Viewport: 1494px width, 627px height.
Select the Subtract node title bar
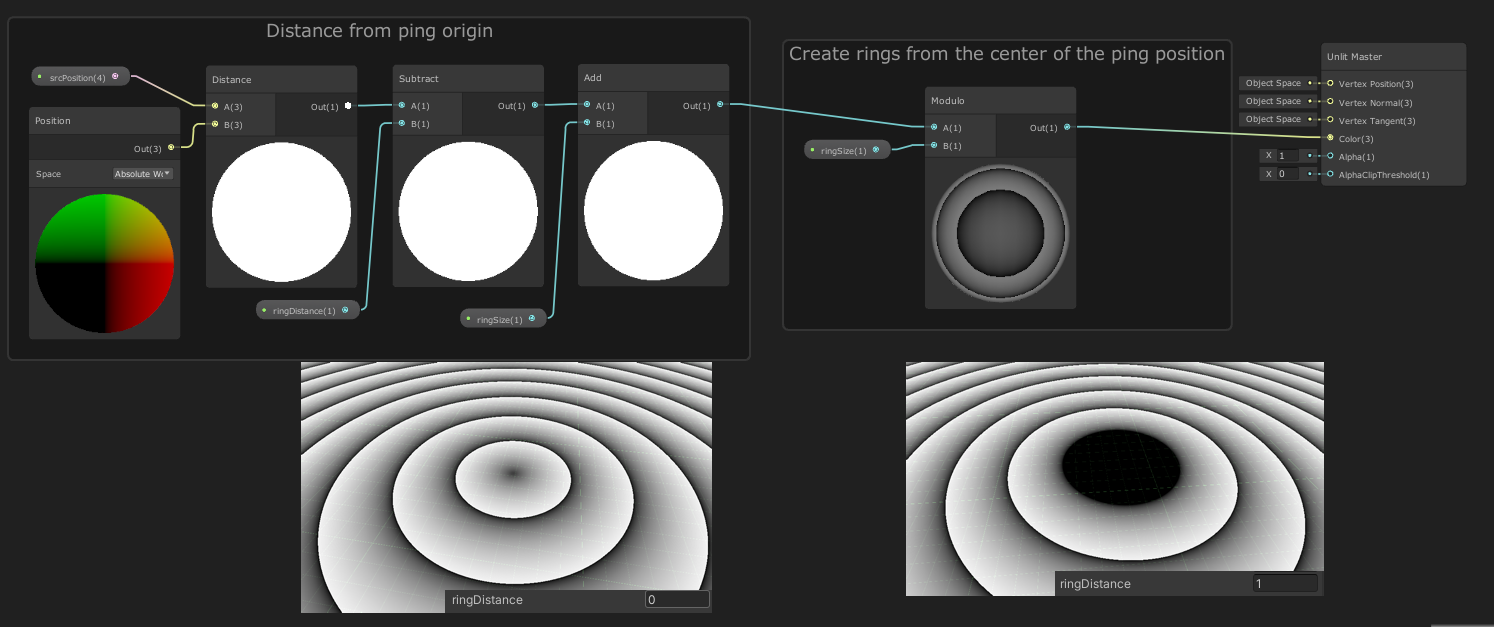(468, 78)
